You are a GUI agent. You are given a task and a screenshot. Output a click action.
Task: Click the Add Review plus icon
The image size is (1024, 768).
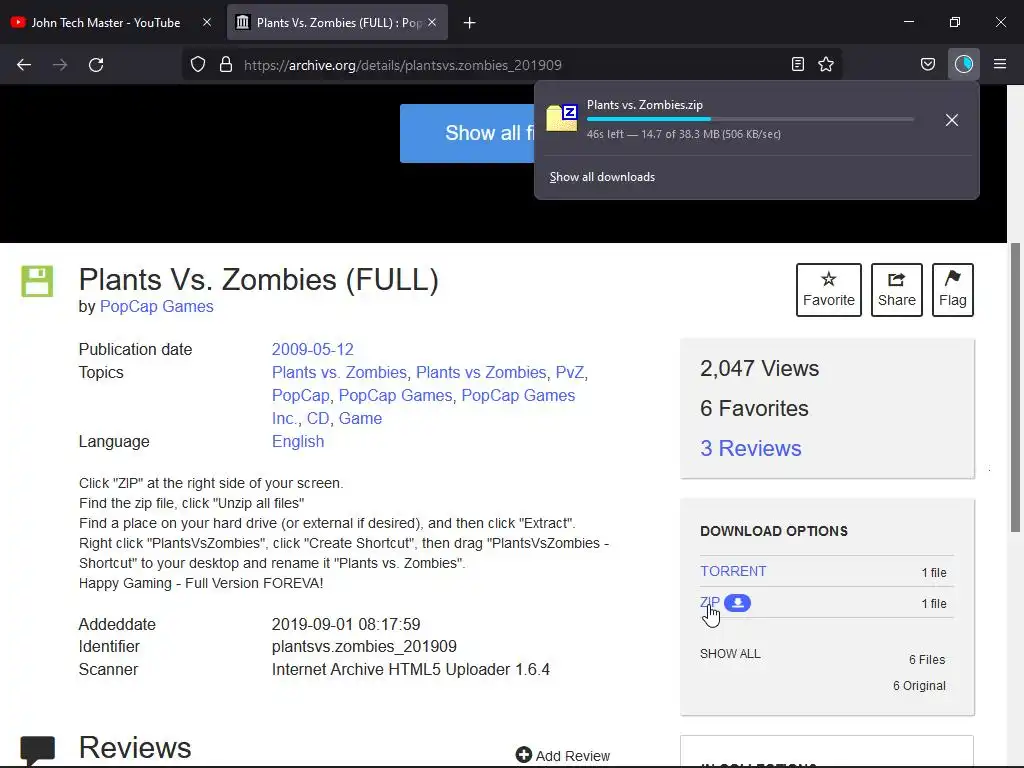[x=523, y=755]
